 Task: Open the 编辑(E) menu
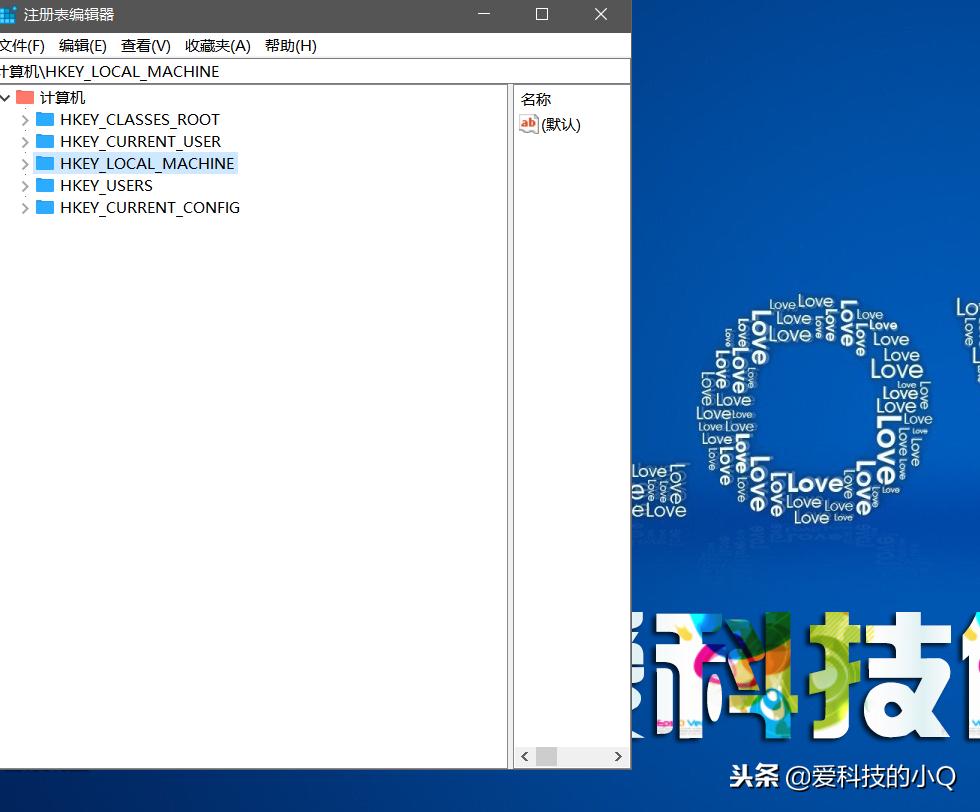click(83, 45)
